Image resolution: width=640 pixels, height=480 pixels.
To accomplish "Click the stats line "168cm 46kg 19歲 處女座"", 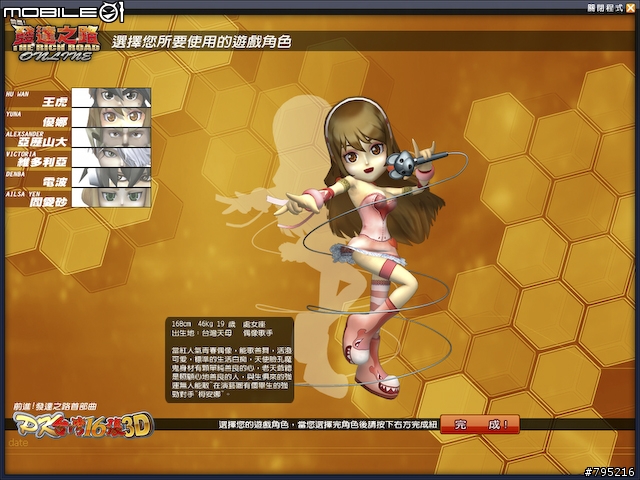I will click(x=220, y=324).
